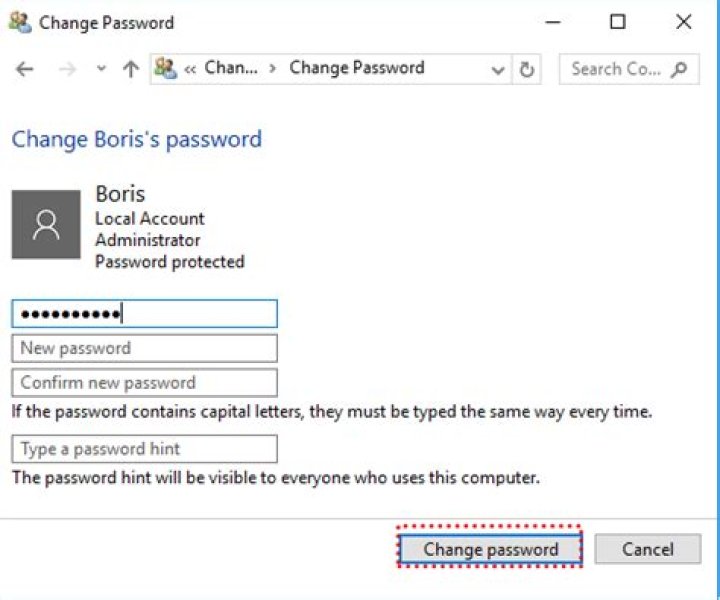The height and width of the screenshot is (600, 720).
Task: Focus the "Confirm new password" field
Action: point(144,382)
